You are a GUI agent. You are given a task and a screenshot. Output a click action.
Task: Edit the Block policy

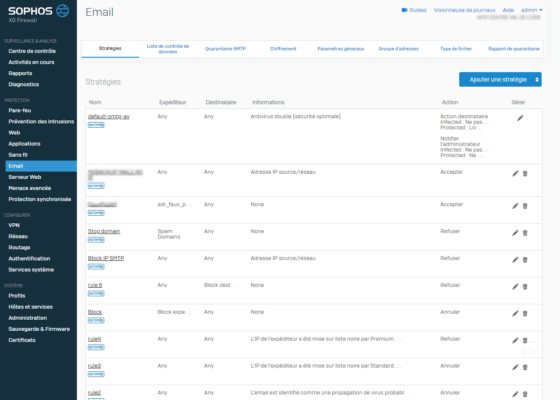(x=515, y=314)
